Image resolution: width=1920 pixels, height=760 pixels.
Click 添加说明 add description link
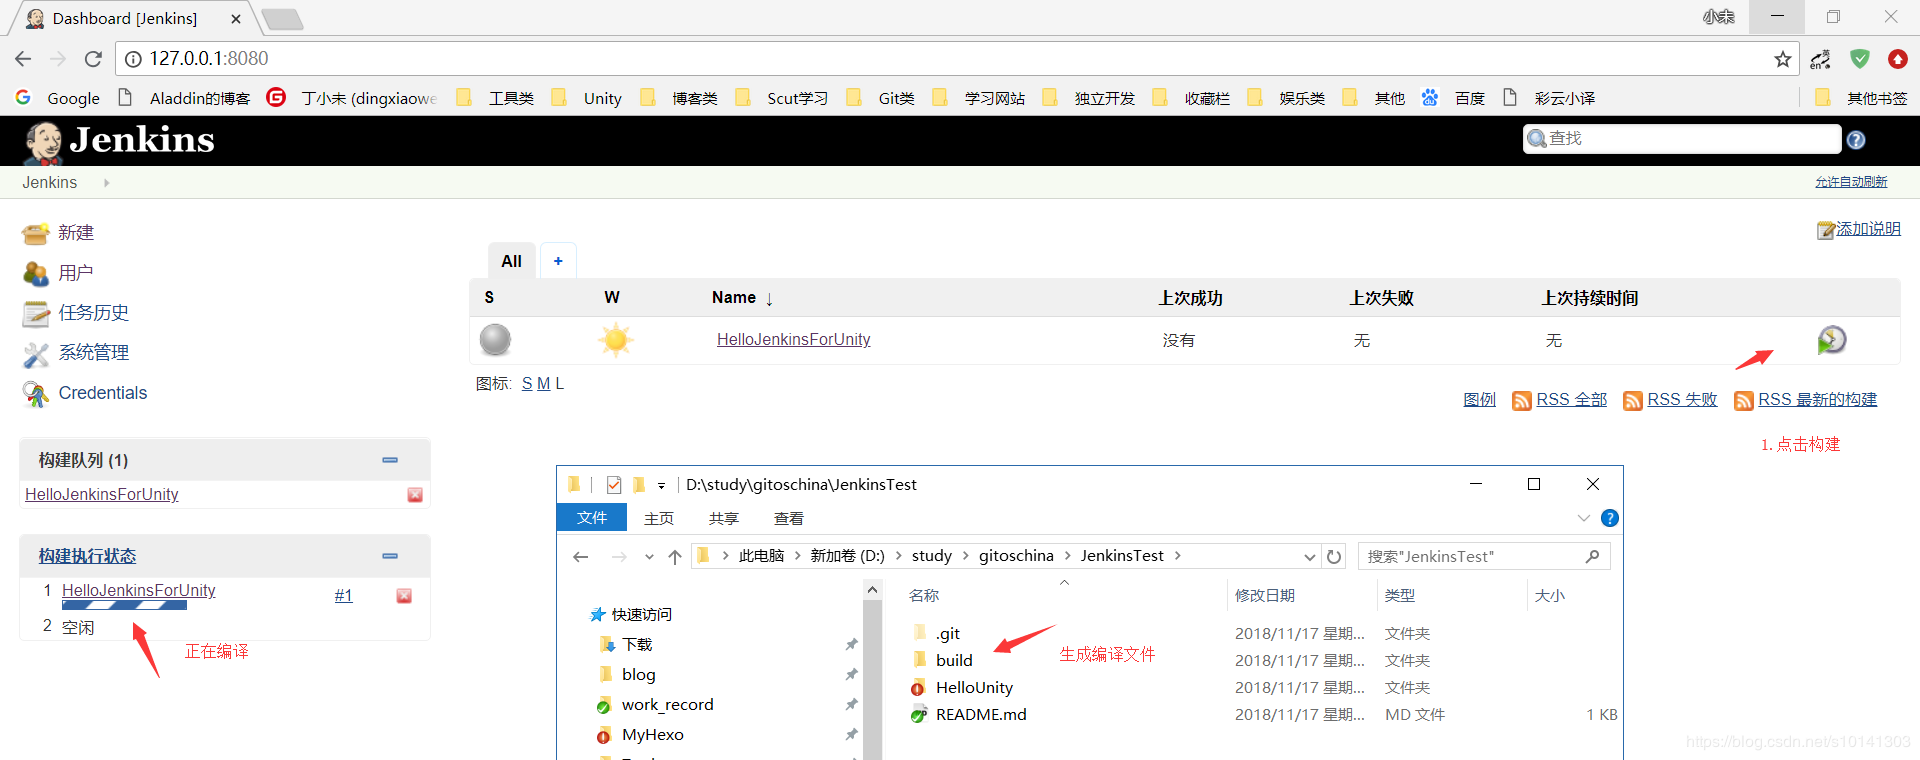pos(1867,229)
